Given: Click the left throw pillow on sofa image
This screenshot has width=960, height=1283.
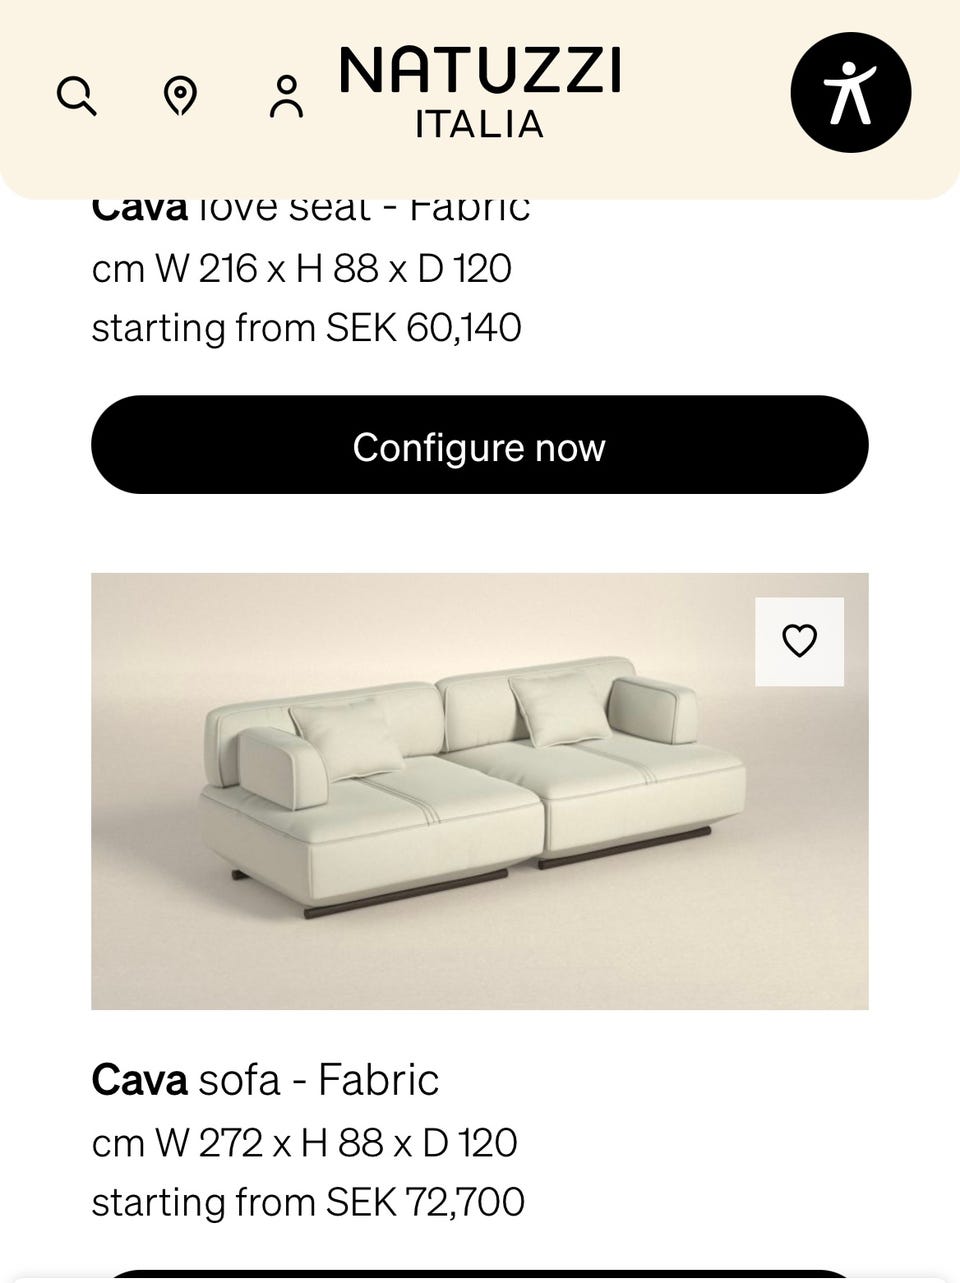Looking at the screenshot, I should [343, 738].
